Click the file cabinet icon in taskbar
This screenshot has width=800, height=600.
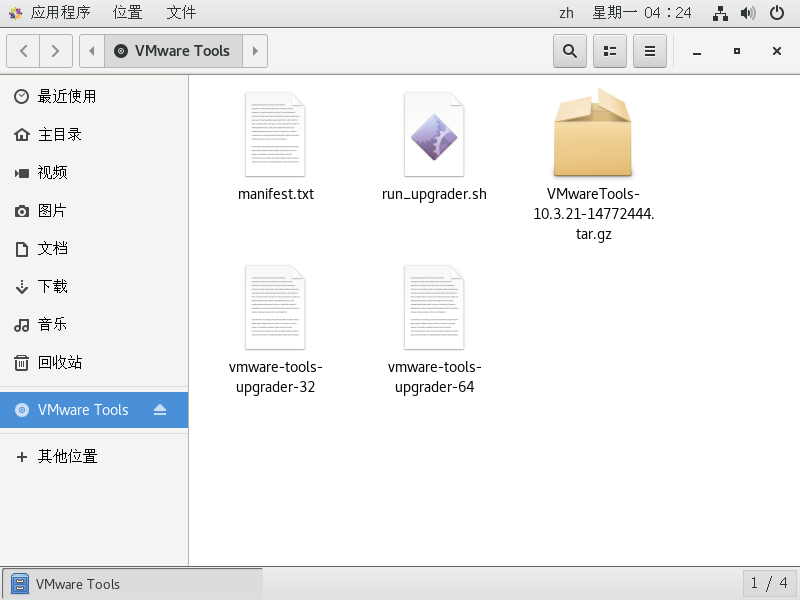click(20, 584)
